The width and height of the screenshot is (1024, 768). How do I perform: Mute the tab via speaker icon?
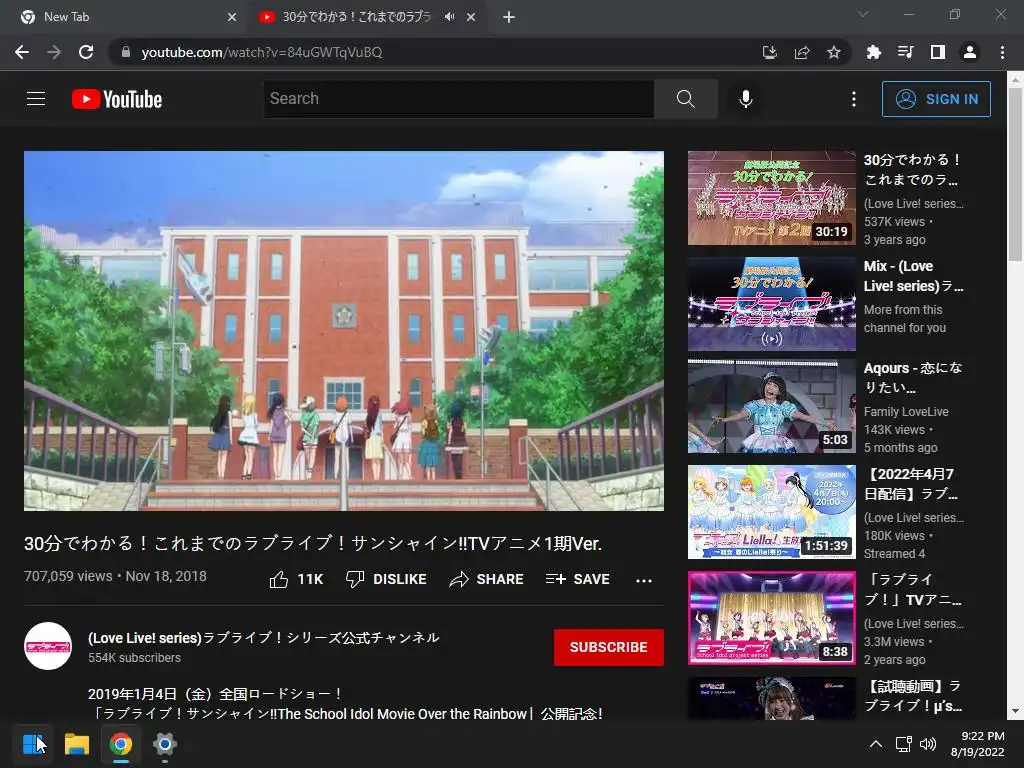pos(449,17)
